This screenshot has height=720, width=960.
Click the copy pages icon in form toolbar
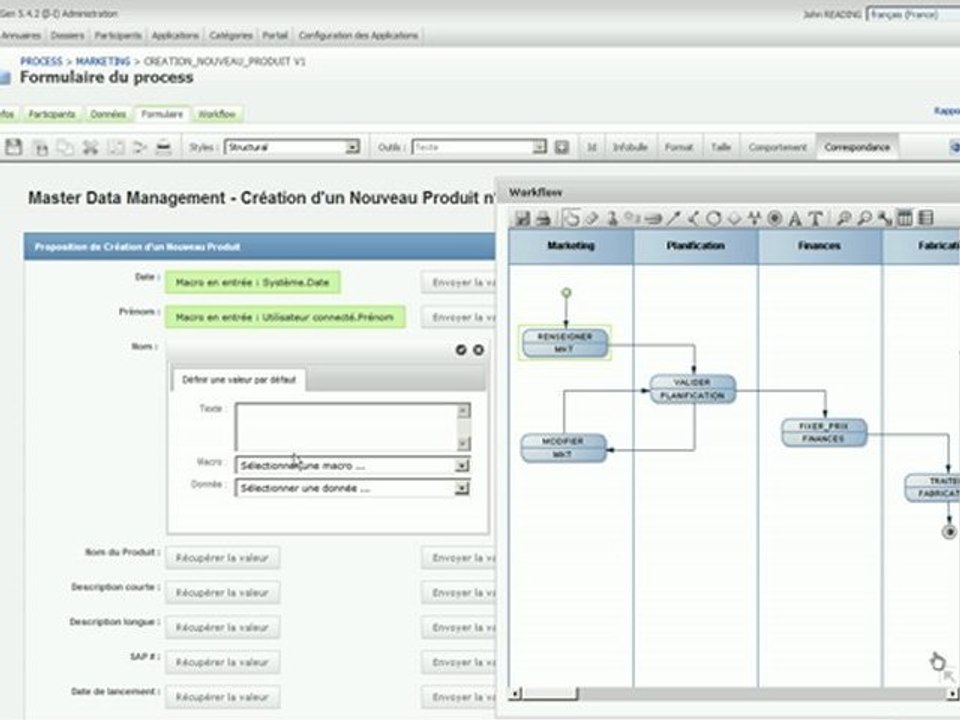click(x=65, y=147)
